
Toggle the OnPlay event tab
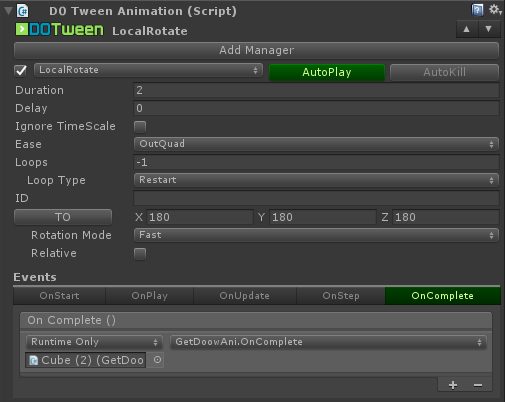149,296
